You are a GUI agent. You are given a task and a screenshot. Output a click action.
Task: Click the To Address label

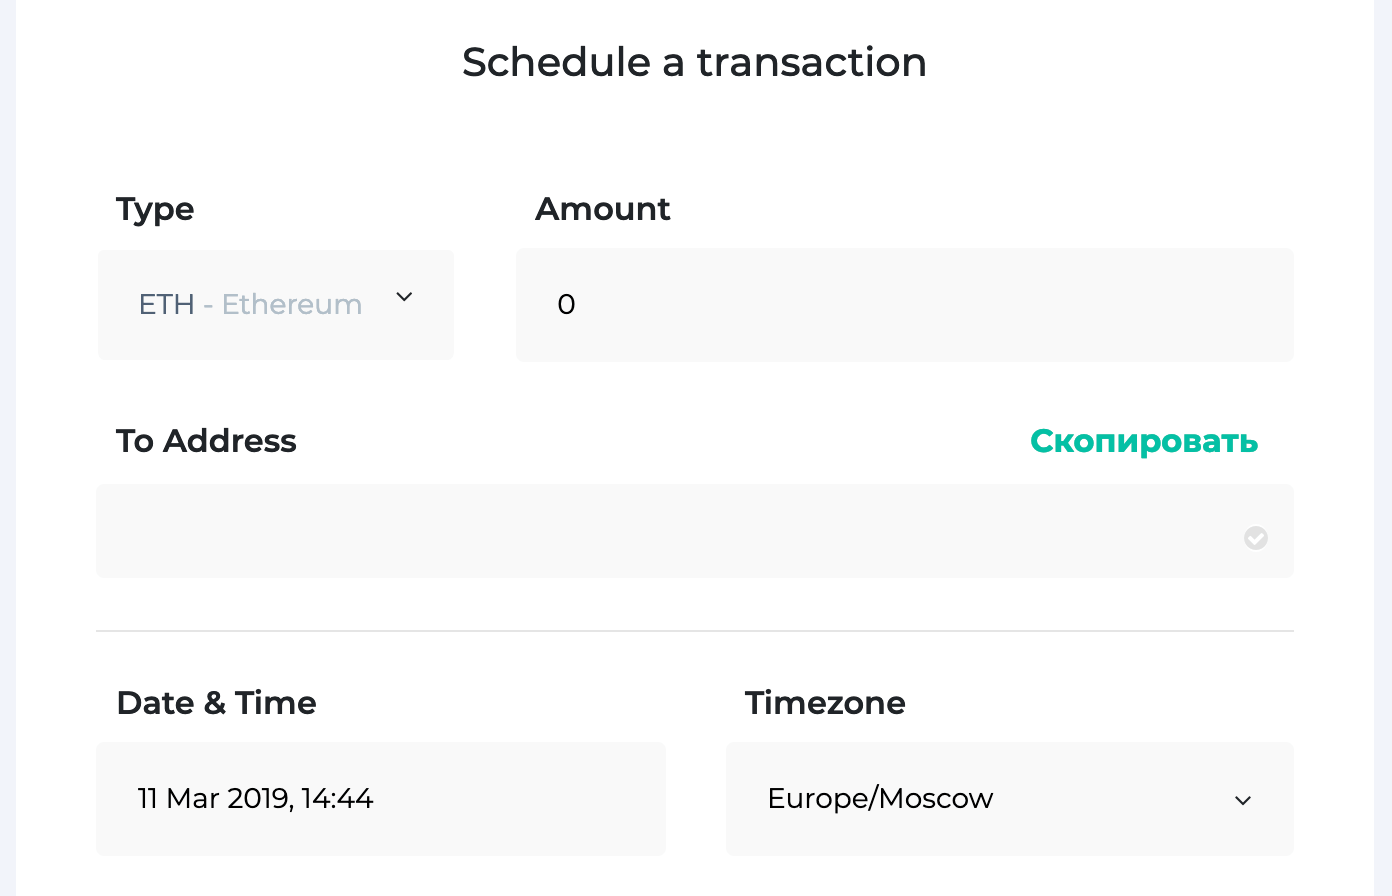point(206,441)
